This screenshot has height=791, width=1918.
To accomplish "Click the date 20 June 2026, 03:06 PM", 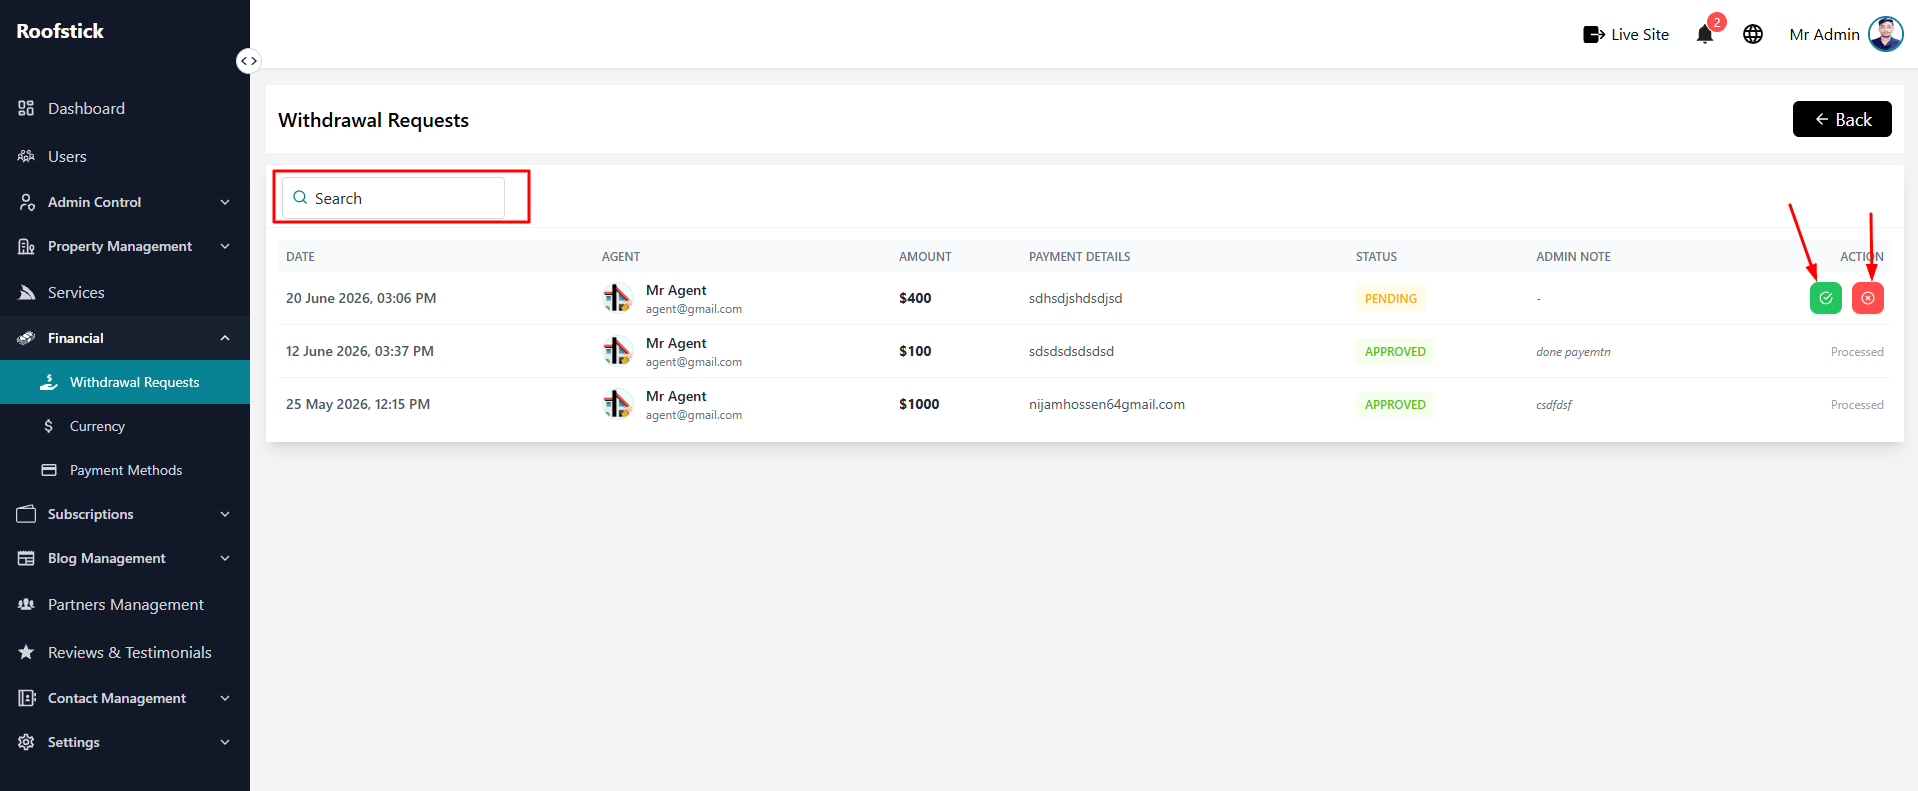I will coord(361,298).
